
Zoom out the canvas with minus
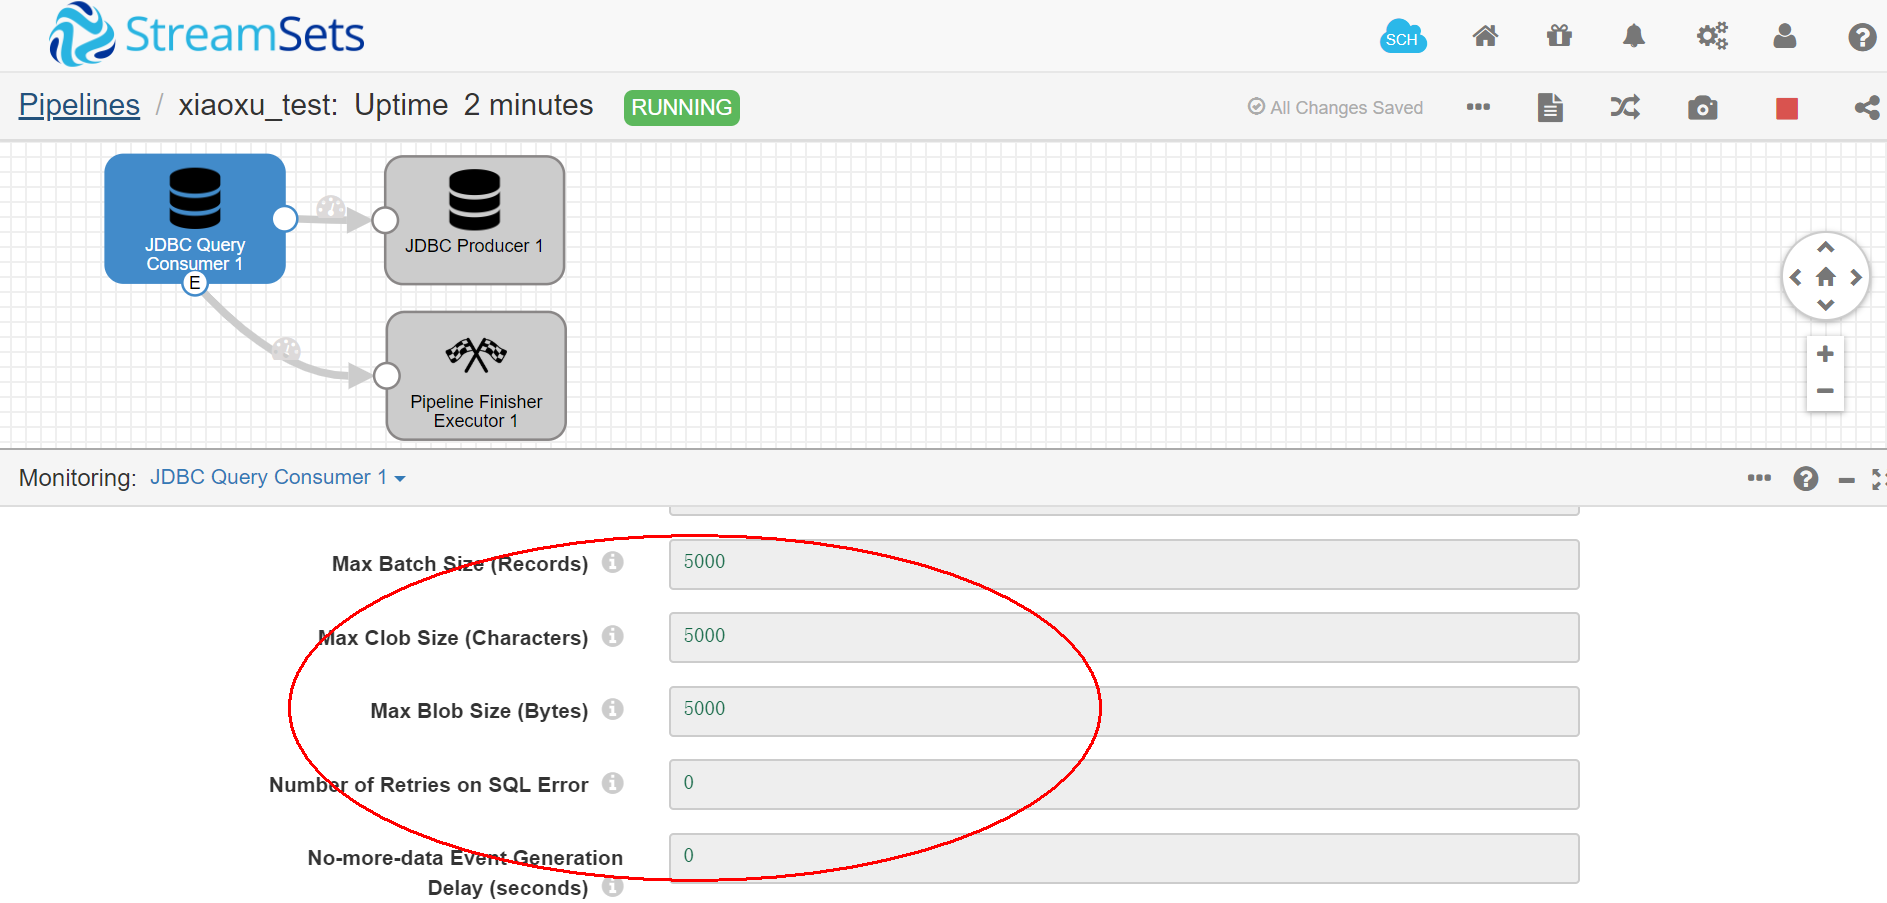pos(1825,391)
